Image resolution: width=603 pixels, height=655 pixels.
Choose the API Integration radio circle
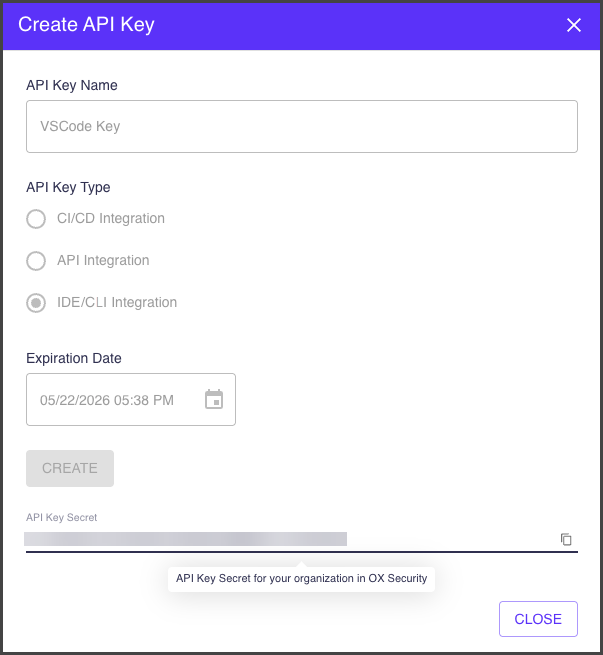(36, 261)
